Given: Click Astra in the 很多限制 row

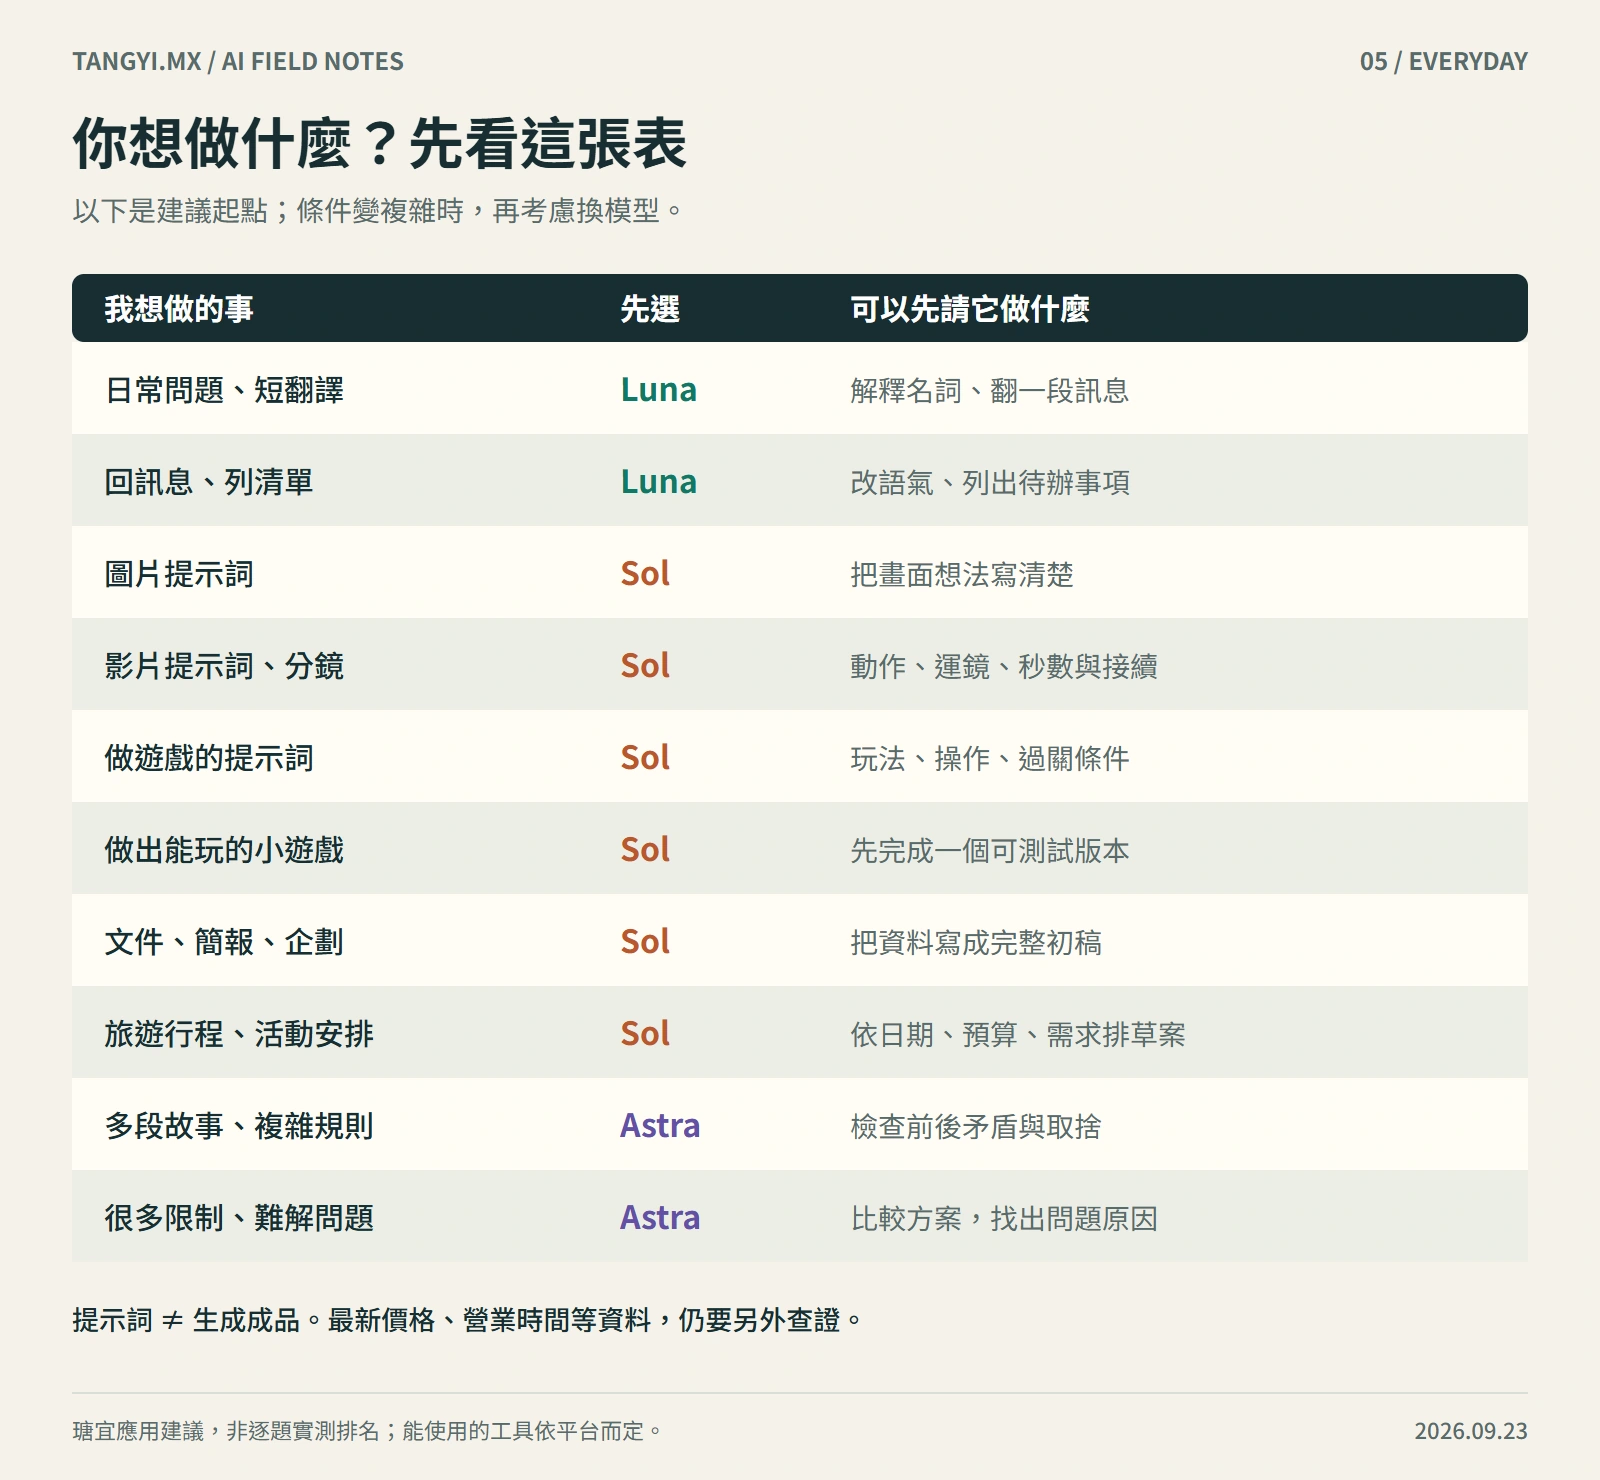Looking at the screenshot, I should point(660,1218).
